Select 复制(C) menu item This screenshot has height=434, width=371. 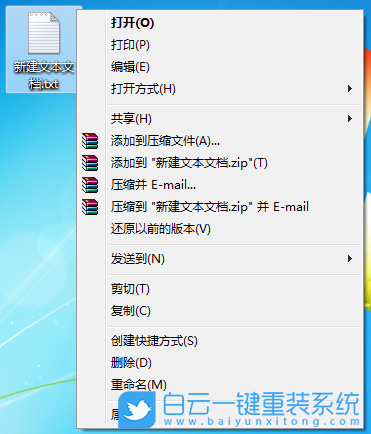coord(220,311)
